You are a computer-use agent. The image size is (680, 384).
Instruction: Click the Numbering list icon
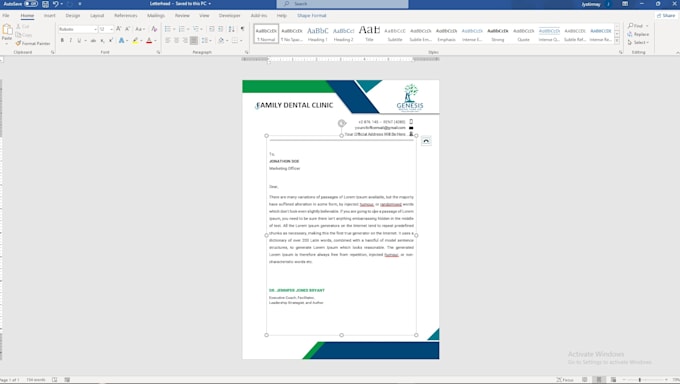tap(182, 29)
